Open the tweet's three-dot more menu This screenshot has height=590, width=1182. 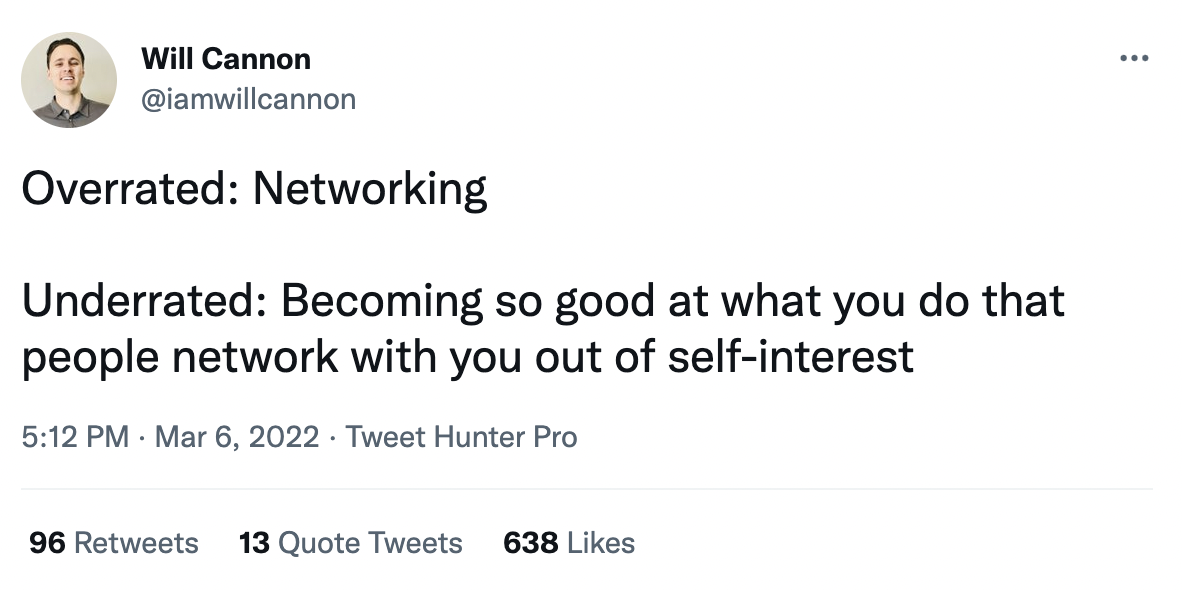(1134, 59)
